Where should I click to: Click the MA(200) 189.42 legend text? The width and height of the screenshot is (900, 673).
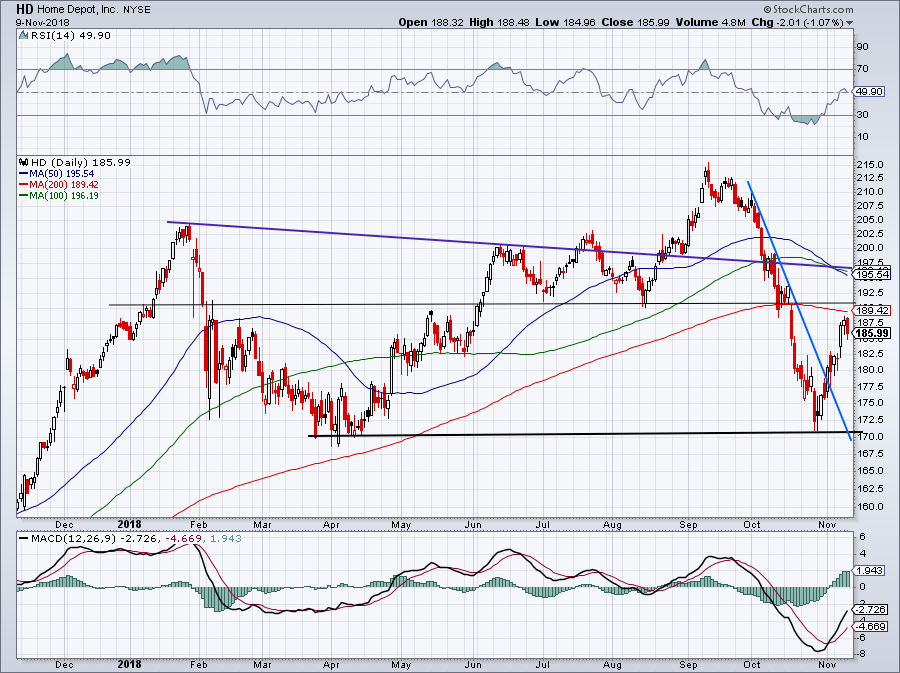click(x=64, y=185)
